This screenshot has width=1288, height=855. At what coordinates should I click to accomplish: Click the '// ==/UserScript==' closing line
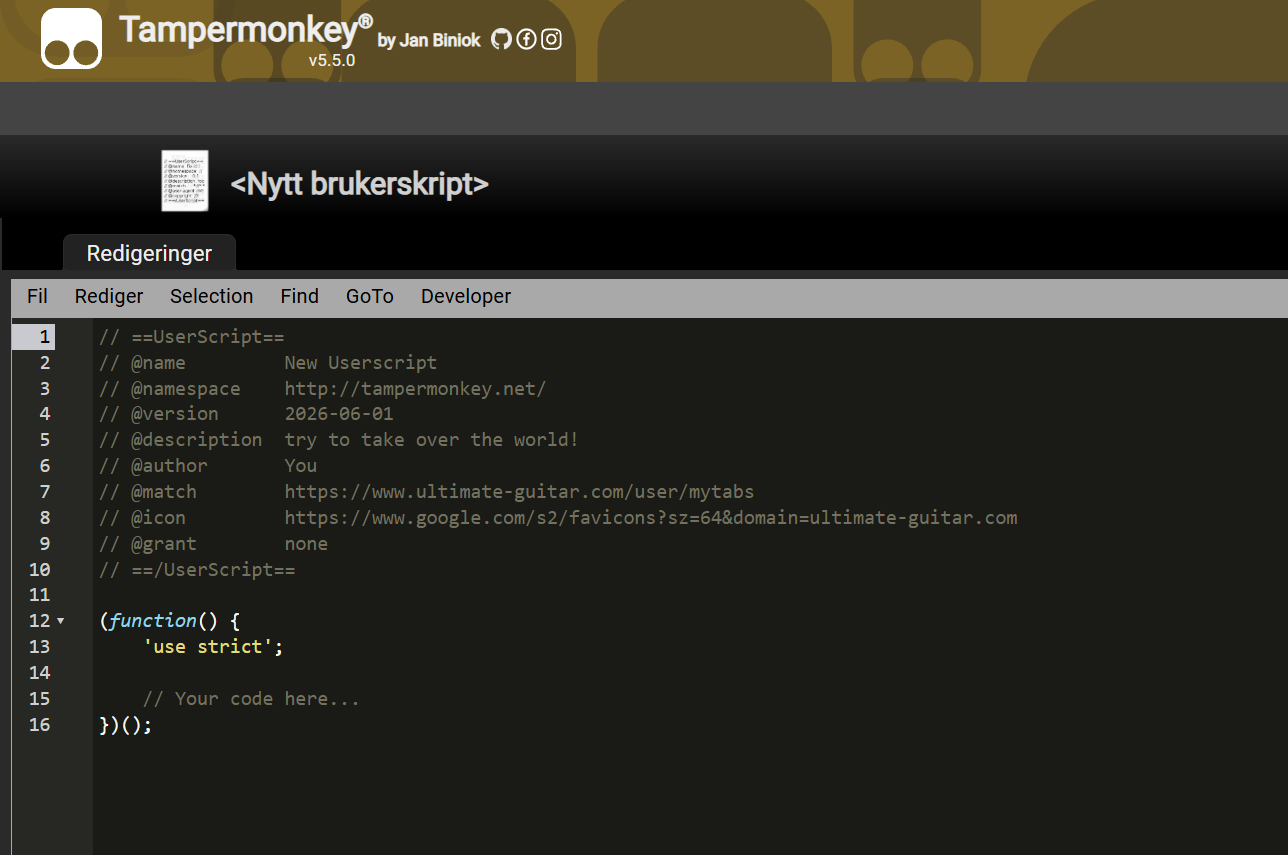click(x=198, y=570)
